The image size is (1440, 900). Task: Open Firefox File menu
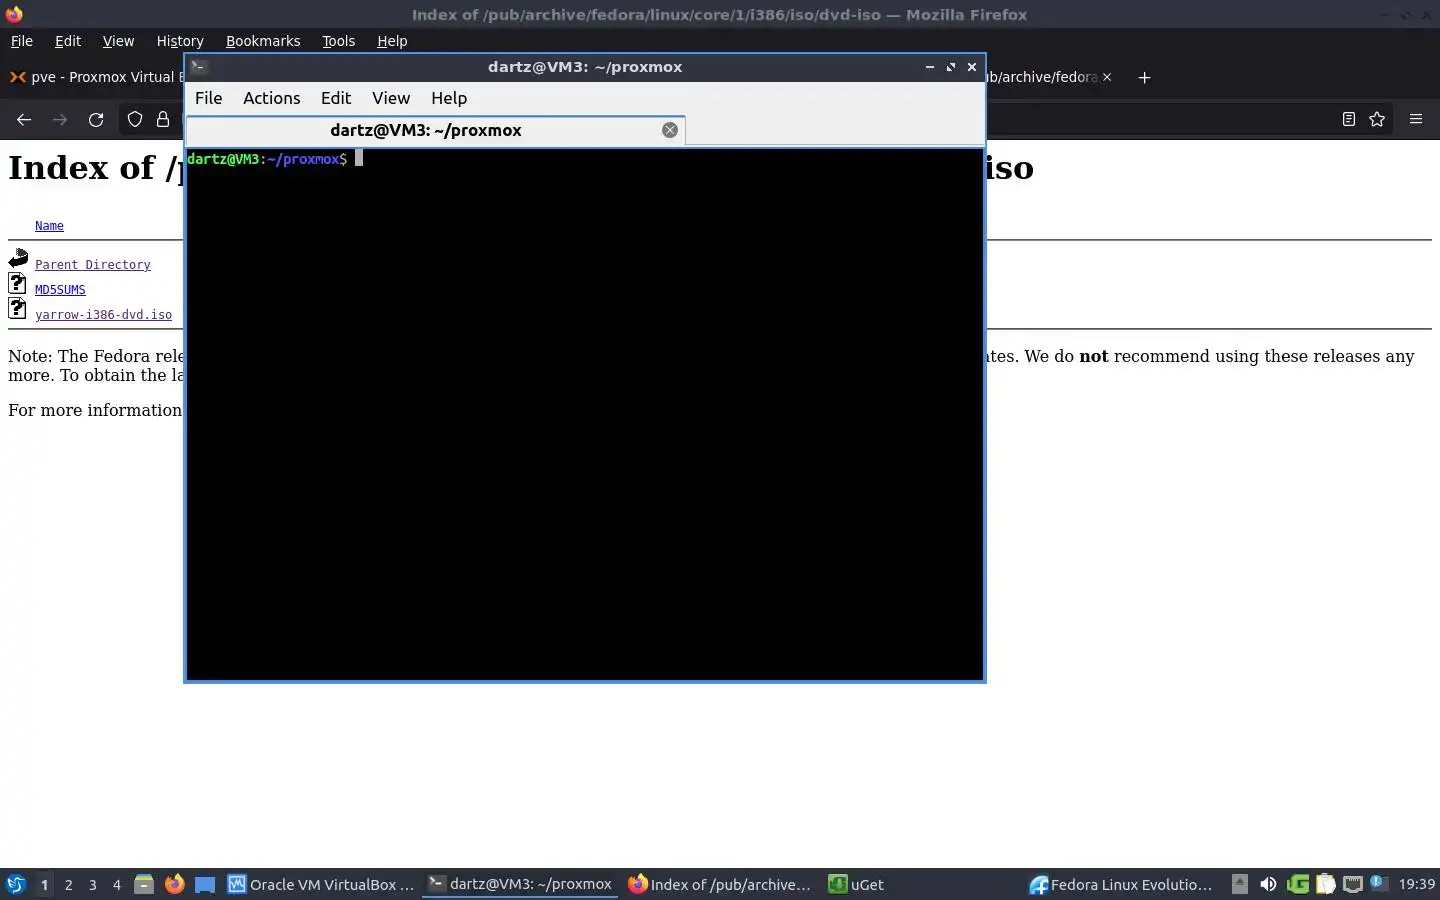point(21,41)
